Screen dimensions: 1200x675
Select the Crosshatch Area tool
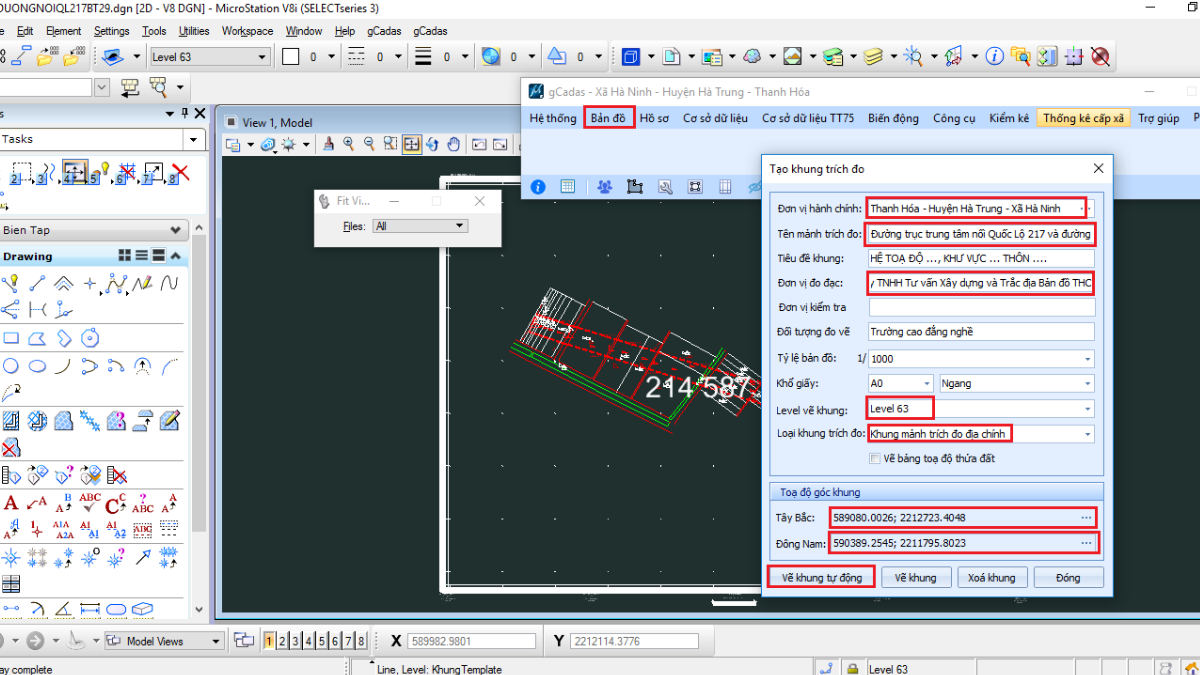pyautogui.click(x=37, y=421)
